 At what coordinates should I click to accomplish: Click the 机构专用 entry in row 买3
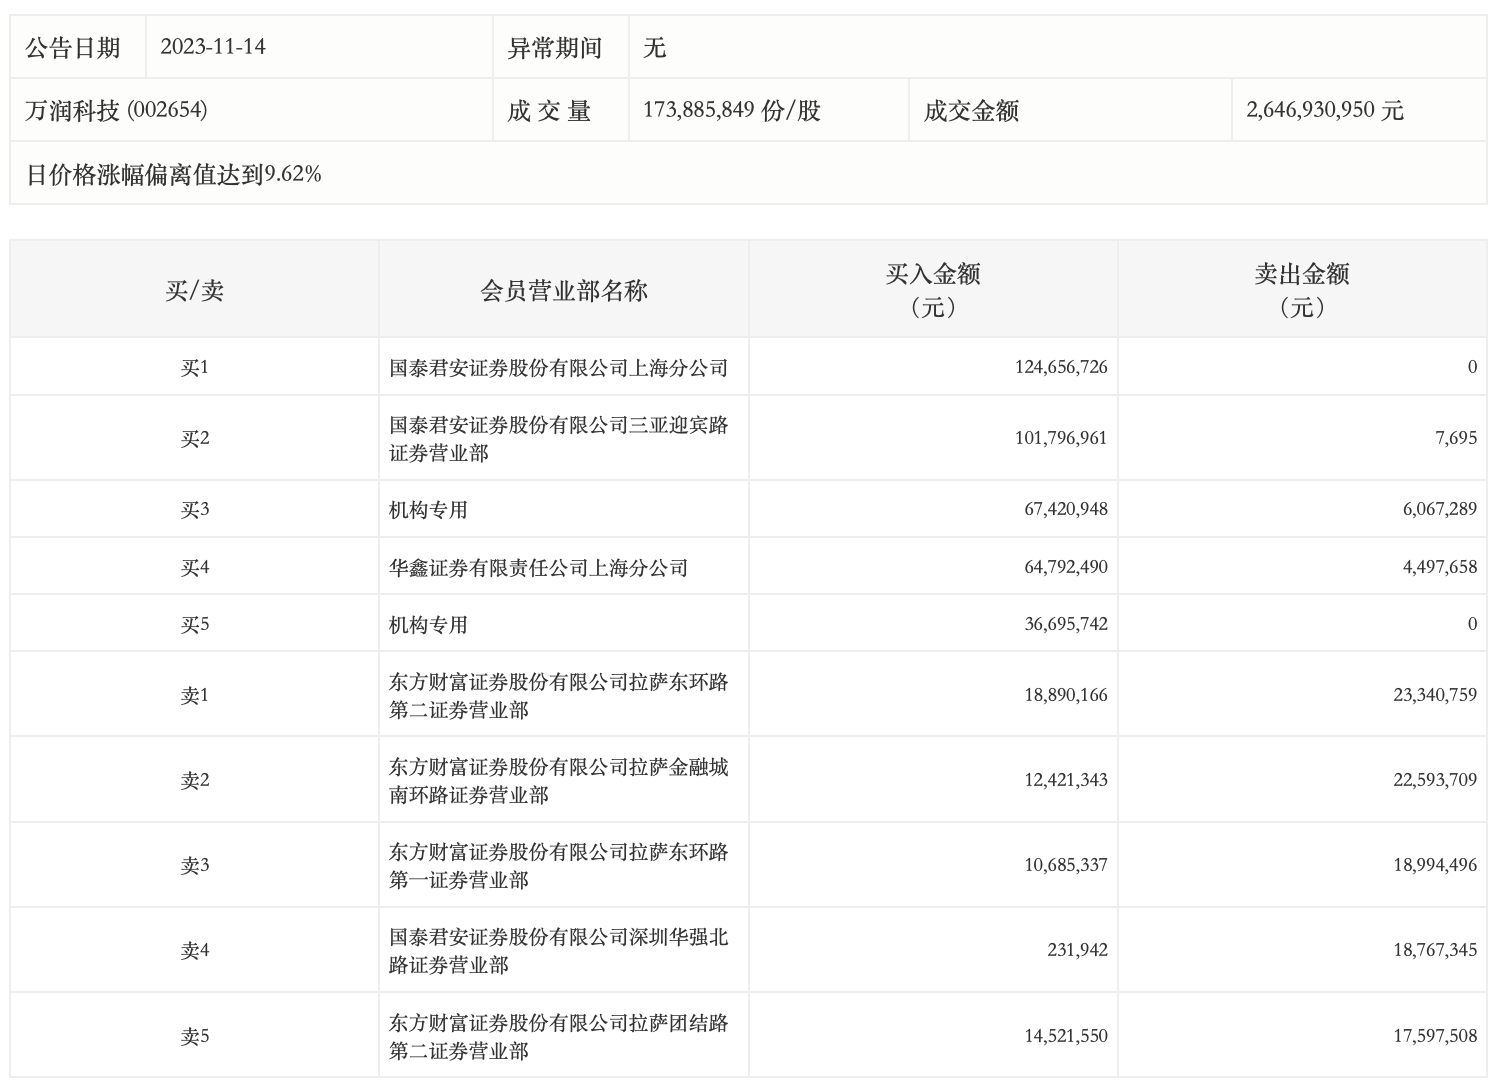point(428,510)
